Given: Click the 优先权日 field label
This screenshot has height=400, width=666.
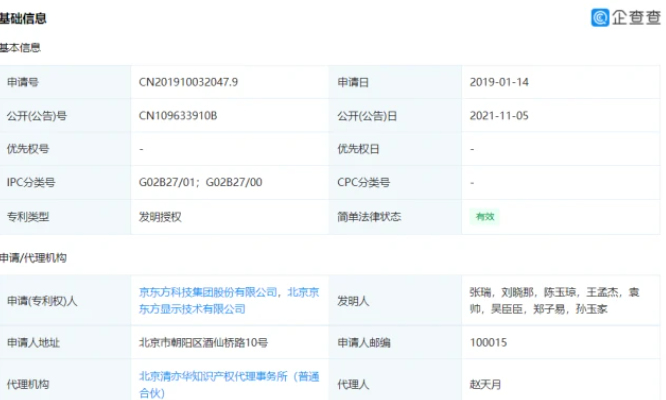Looking at the screenshot, I should click(358, 149).
